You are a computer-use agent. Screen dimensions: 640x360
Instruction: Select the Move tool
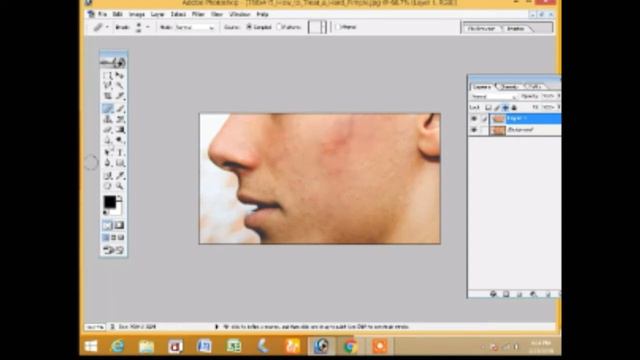point(120,76)
